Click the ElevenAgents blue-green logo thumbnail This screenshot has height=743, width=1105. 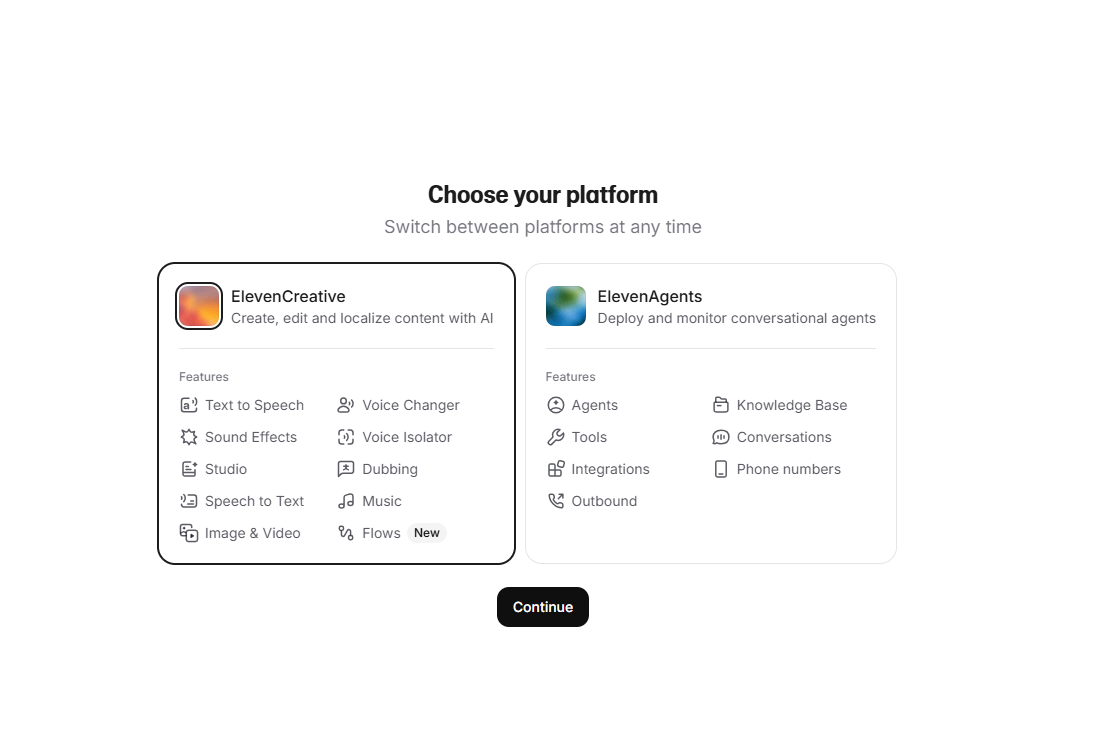[566, 306]
